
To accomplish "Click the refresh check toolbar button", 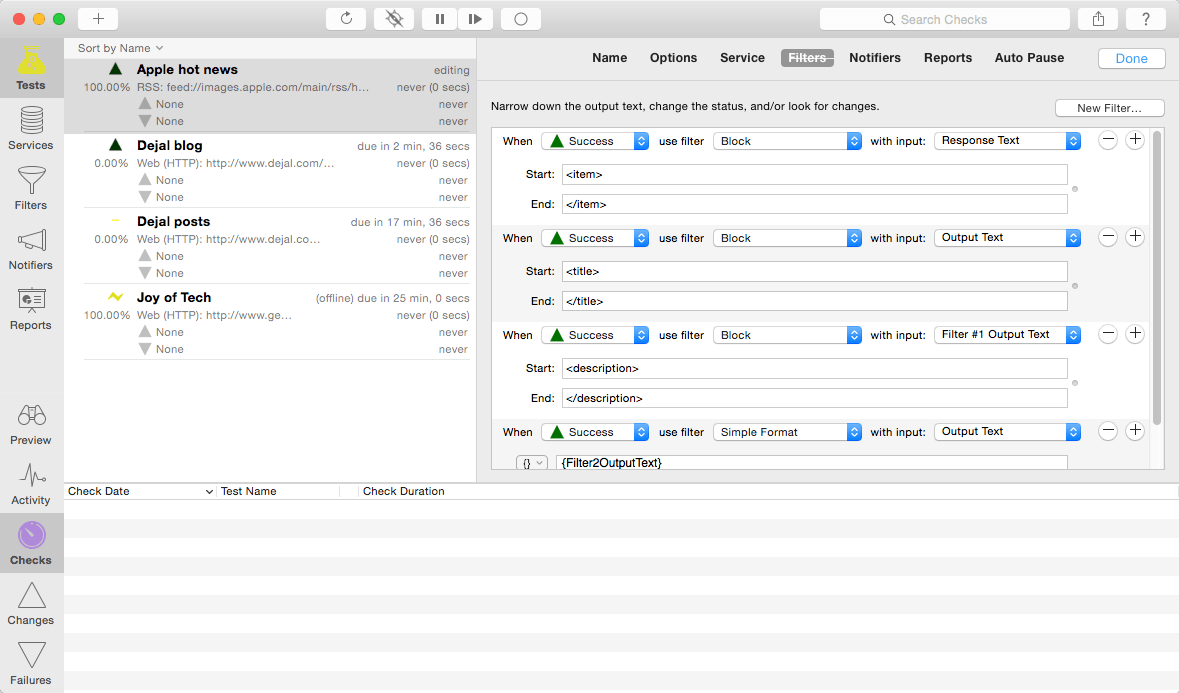I will (346, 19).
